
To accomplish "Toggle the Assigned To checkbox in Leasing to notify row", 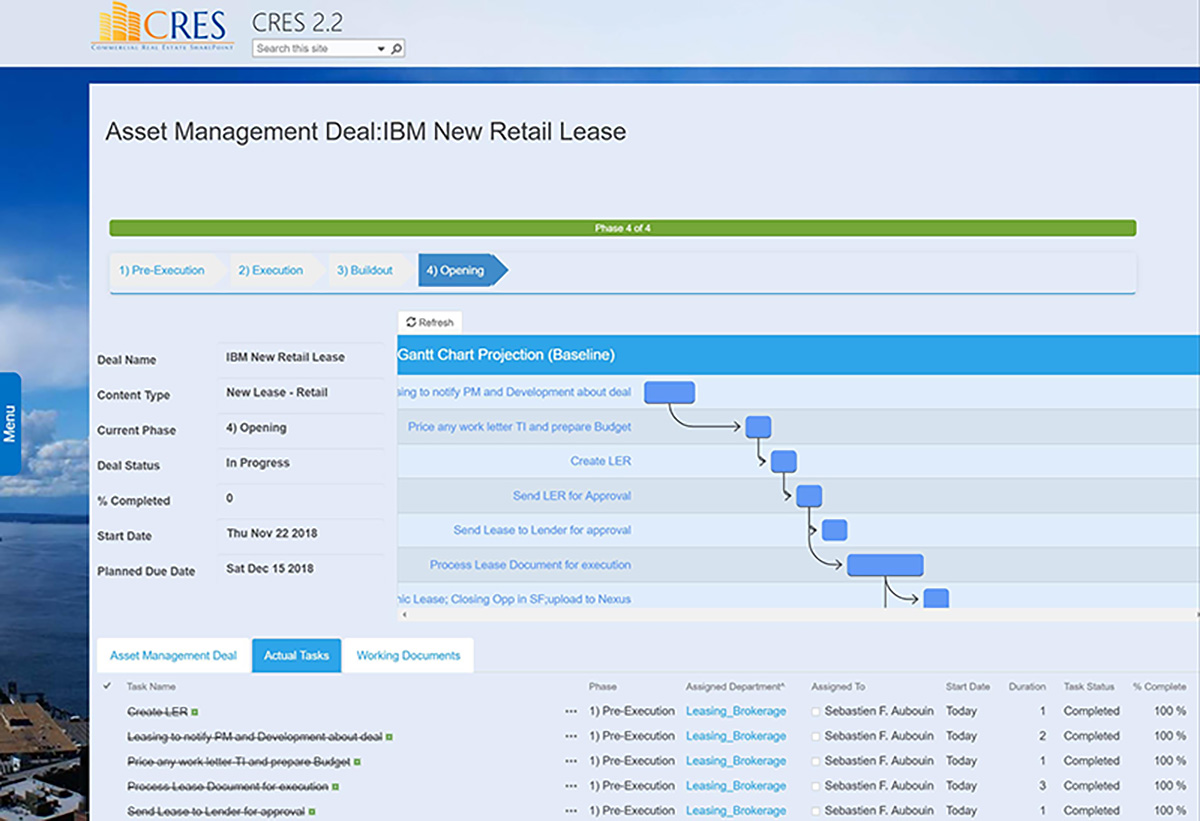I will 816,737.
